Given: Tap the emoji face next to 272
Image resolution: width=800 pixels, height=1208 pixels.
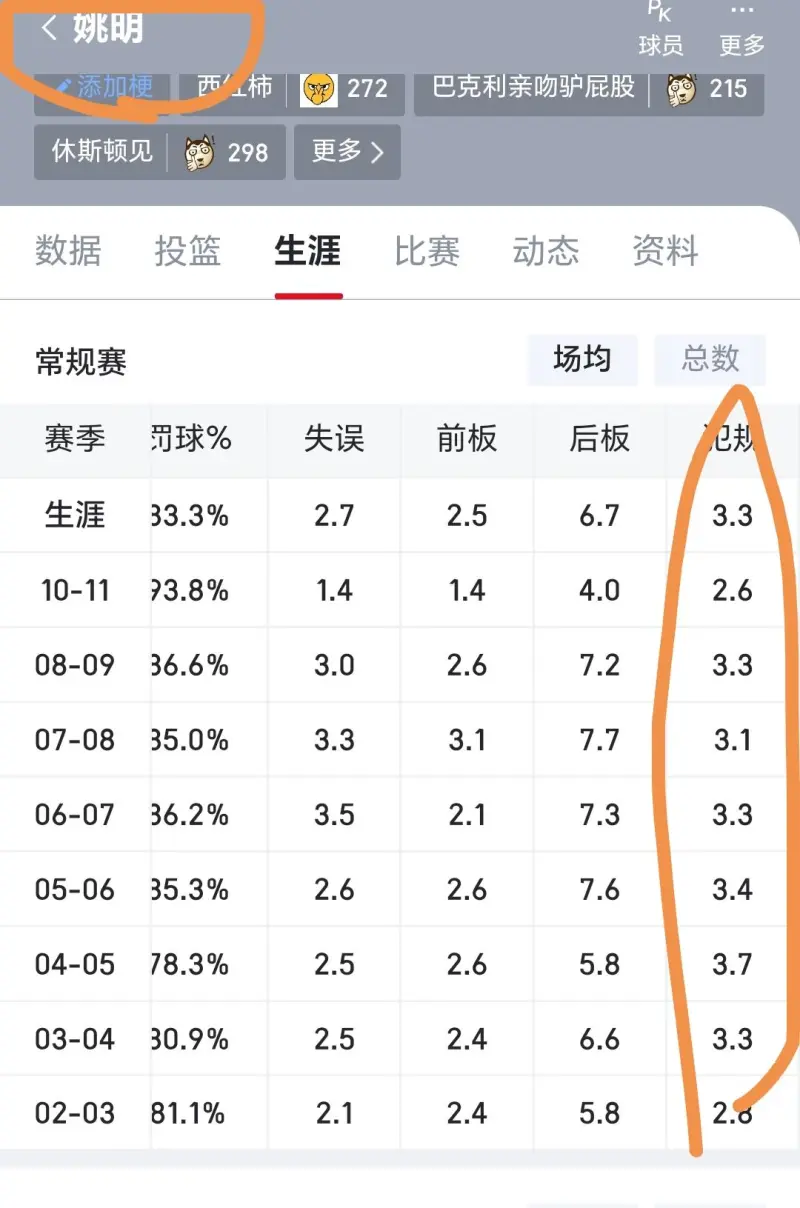Looking at the screenshot, I should (319, 89).
